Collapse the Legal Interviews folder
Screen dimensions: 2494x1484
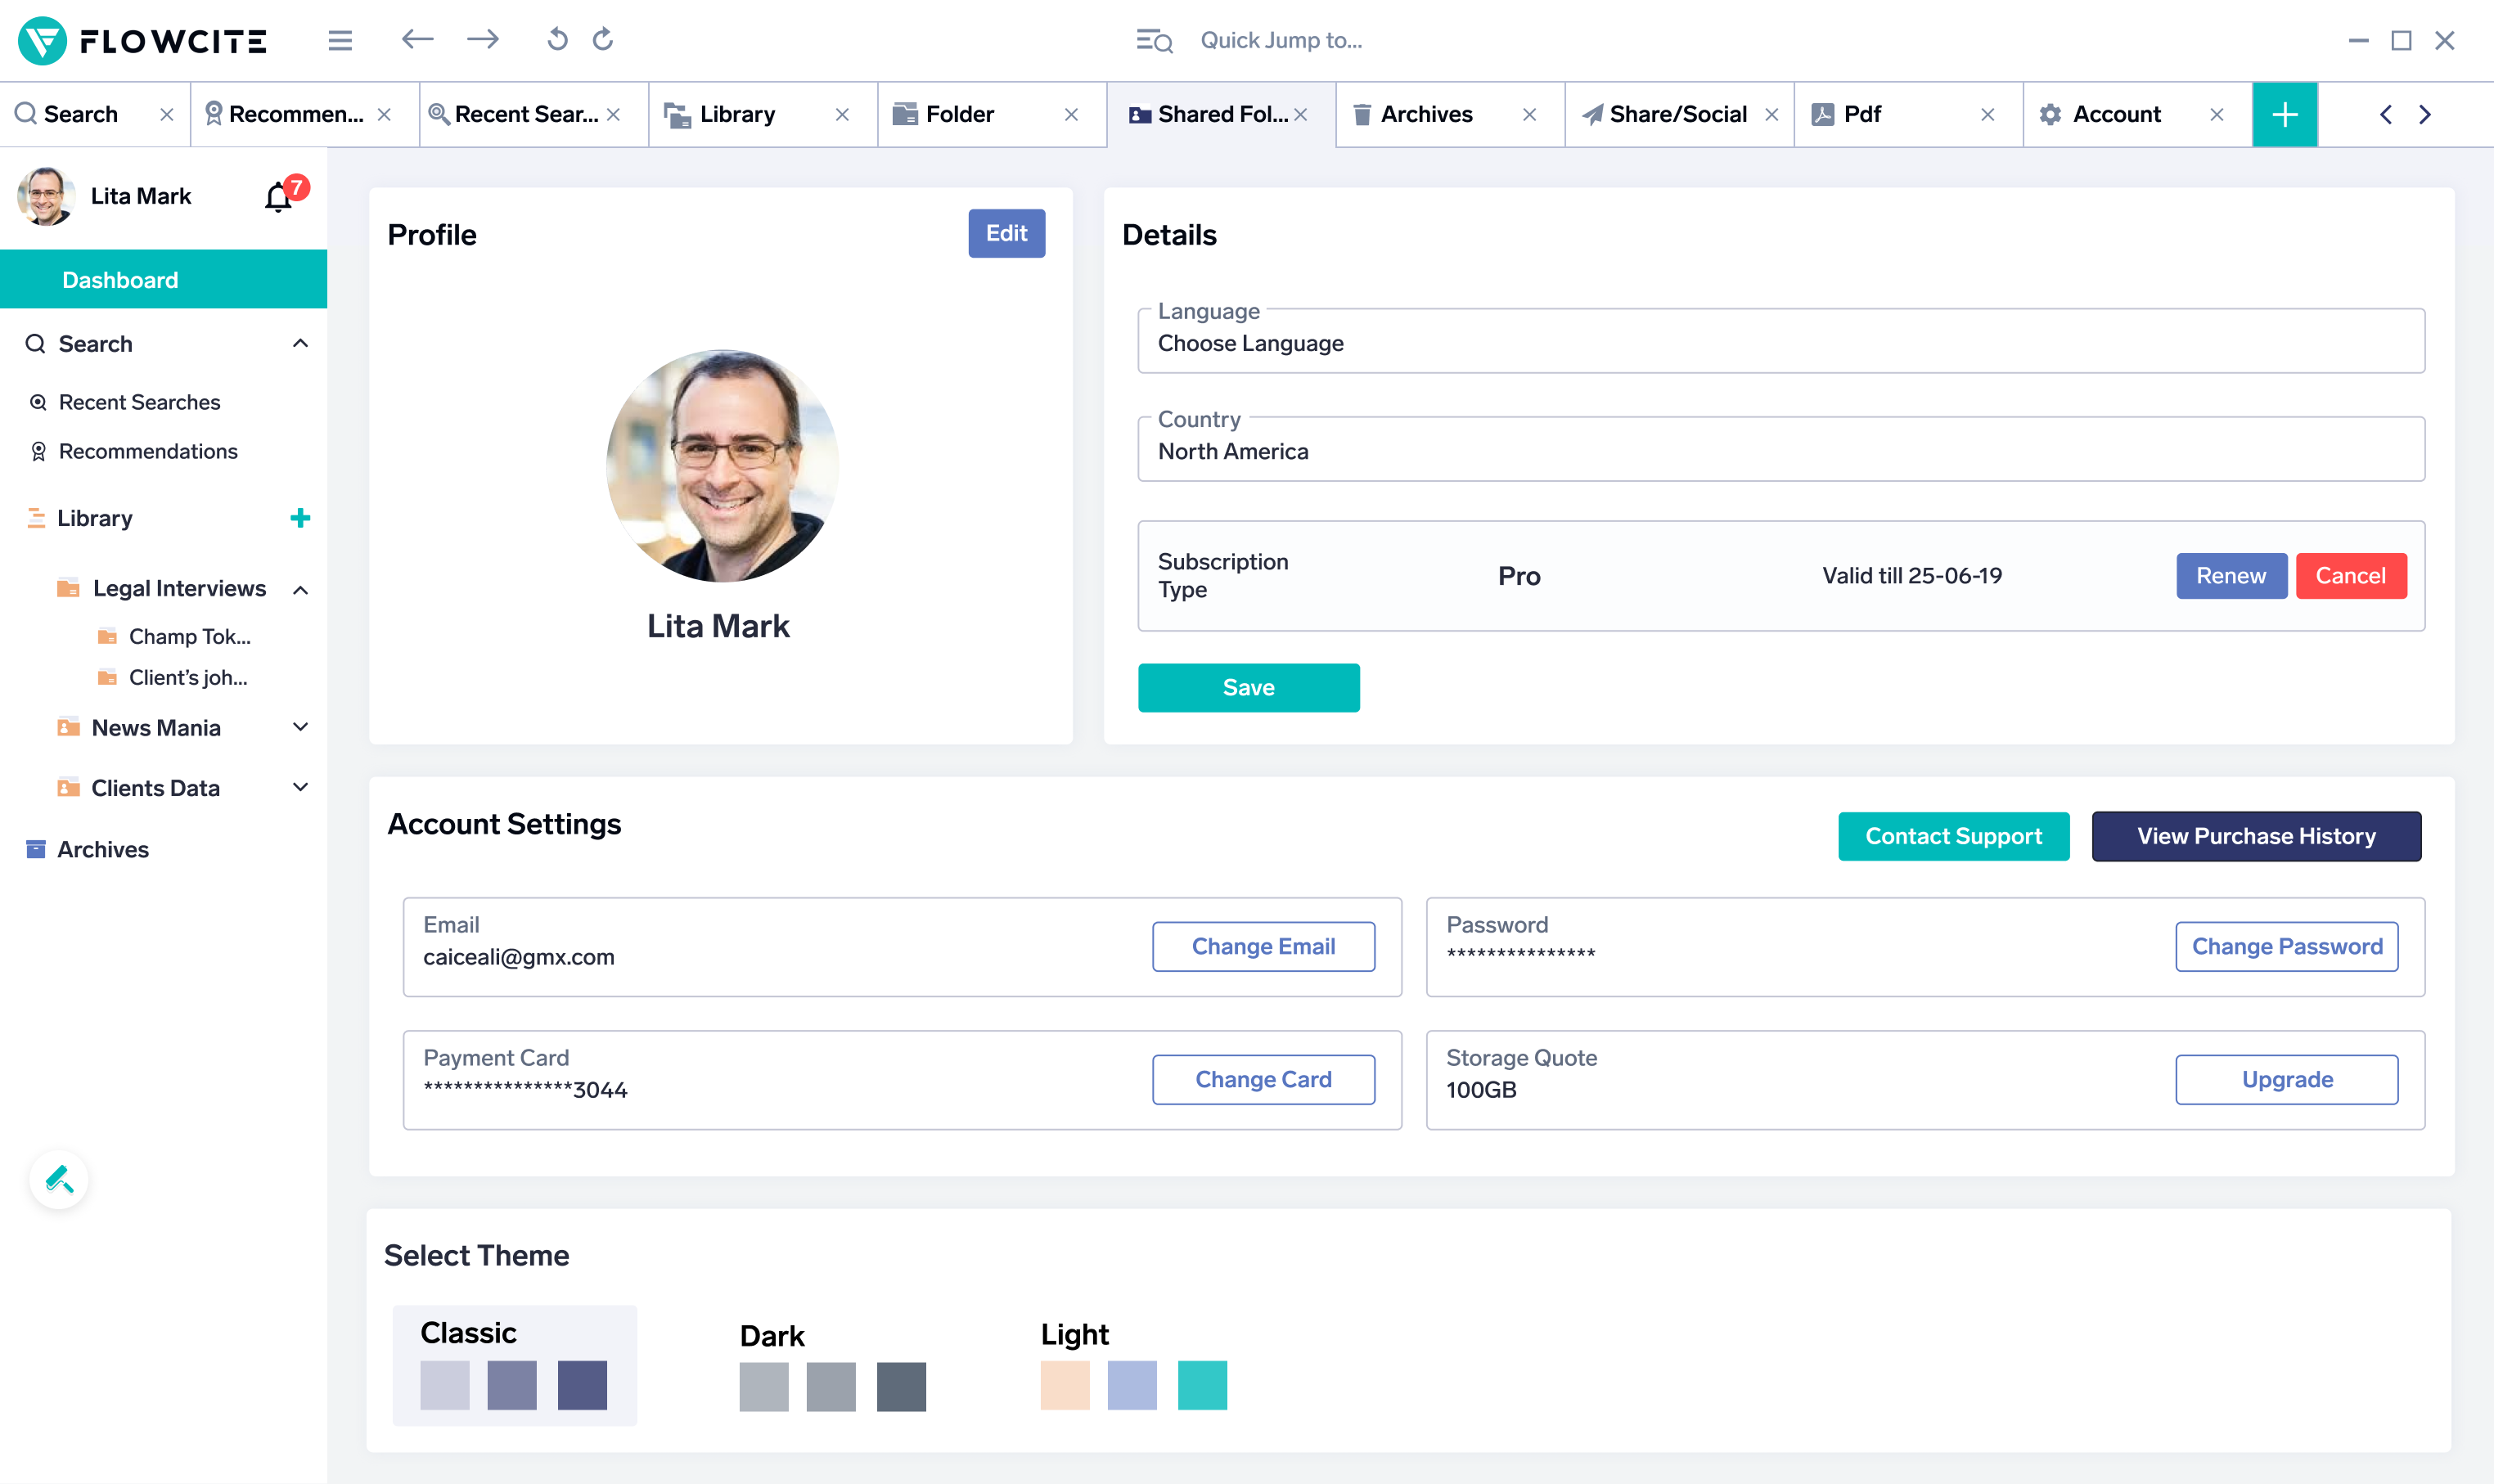coord(300,590)
